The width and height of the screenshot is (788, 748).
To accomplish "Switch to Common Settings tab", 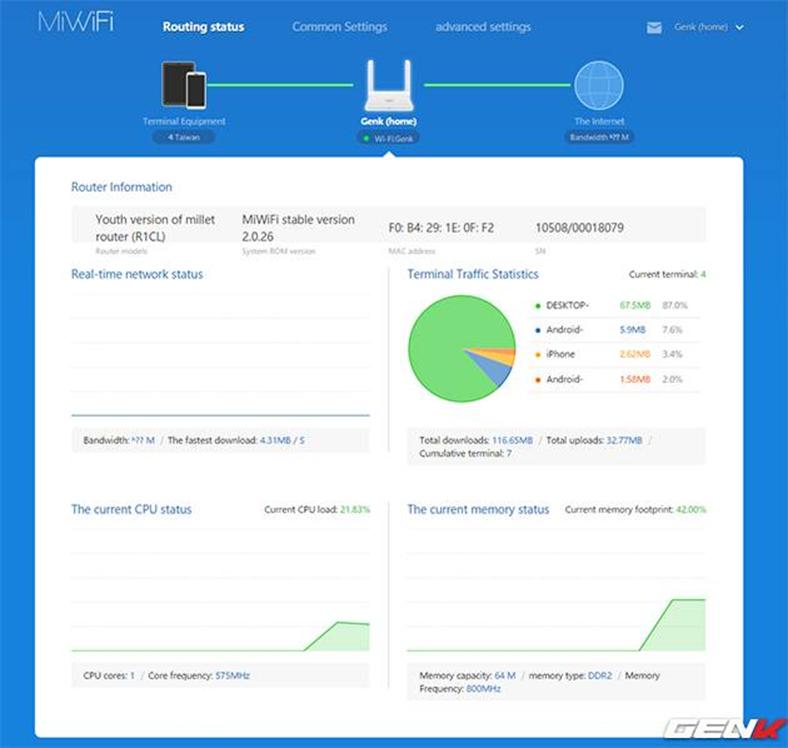I will pos(340,27).
